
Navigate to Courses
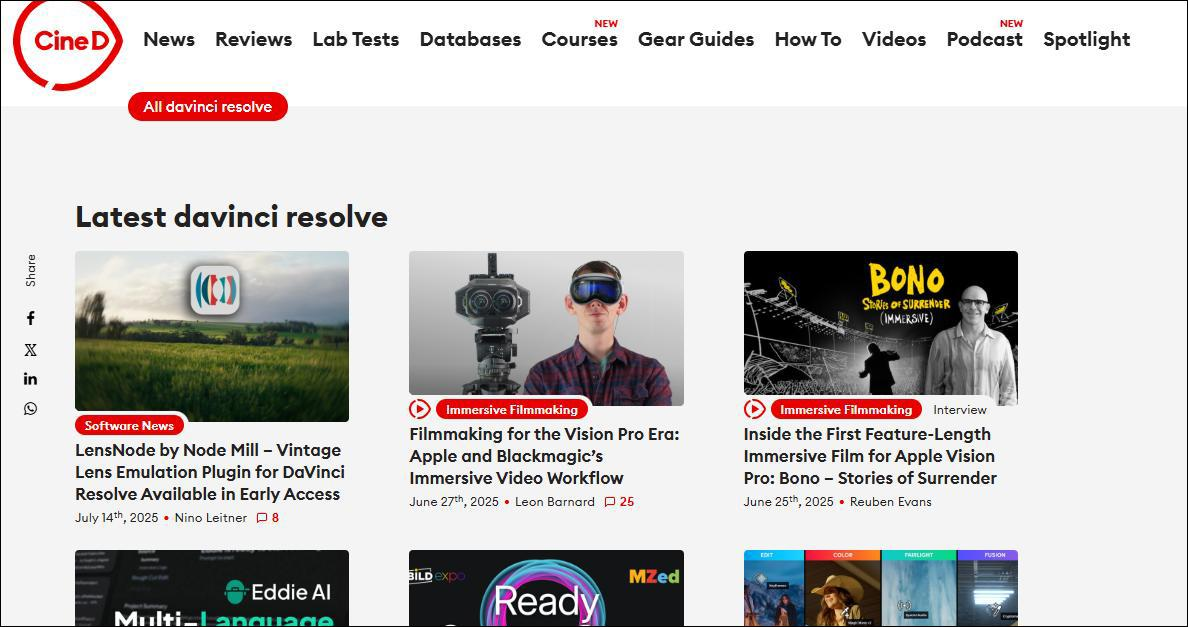point(580,39)
